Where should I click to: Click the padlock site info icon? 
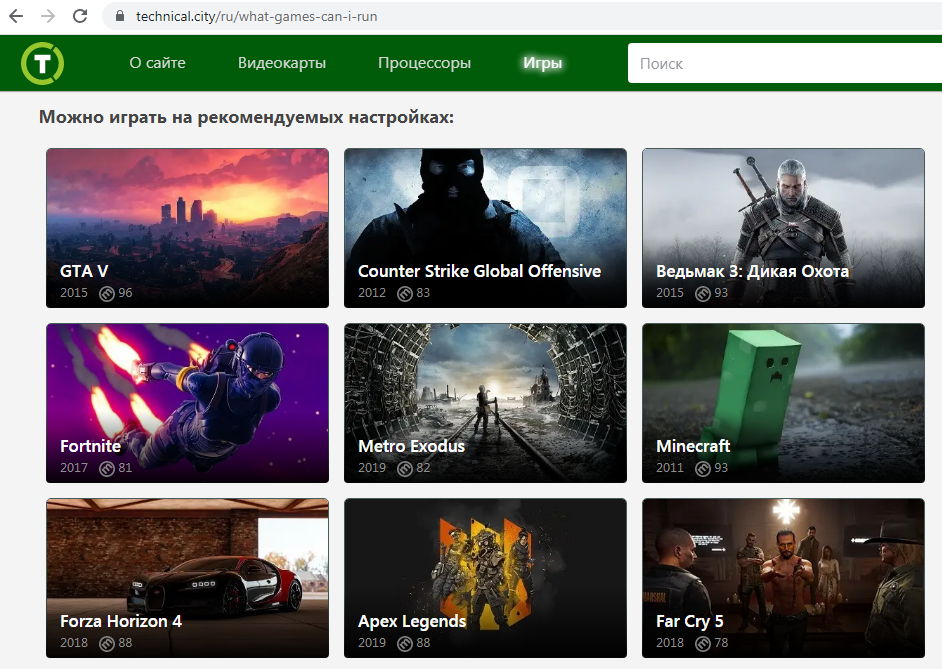(120, 16)
